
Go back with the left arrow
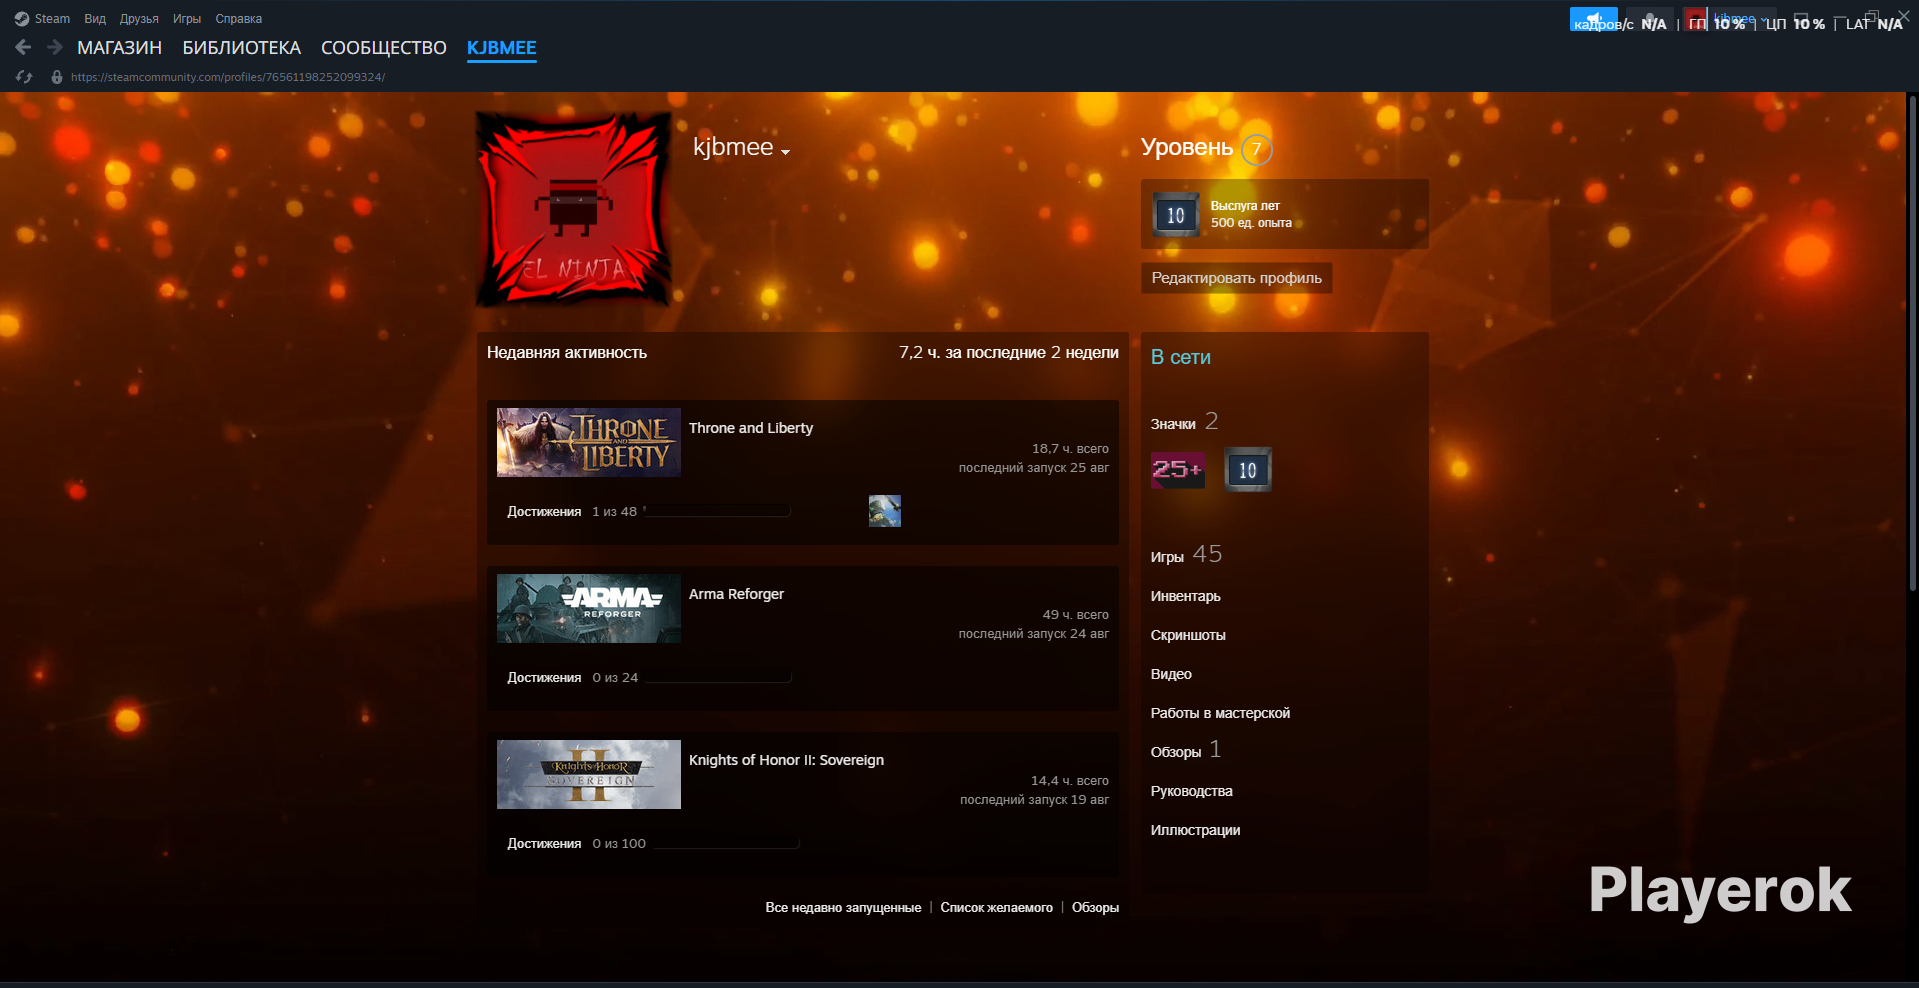[x=23, y=47]
